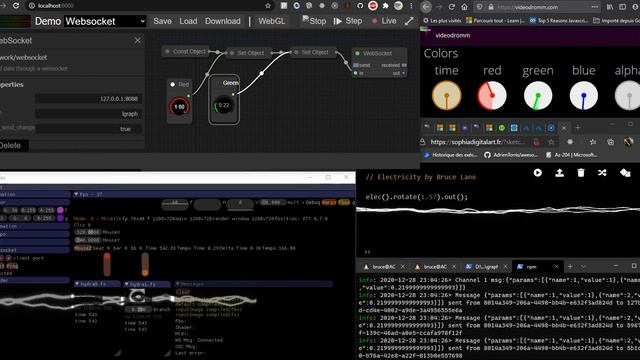Stop the graph execution
The image size is (640, 360).
[x=314, y=21]
